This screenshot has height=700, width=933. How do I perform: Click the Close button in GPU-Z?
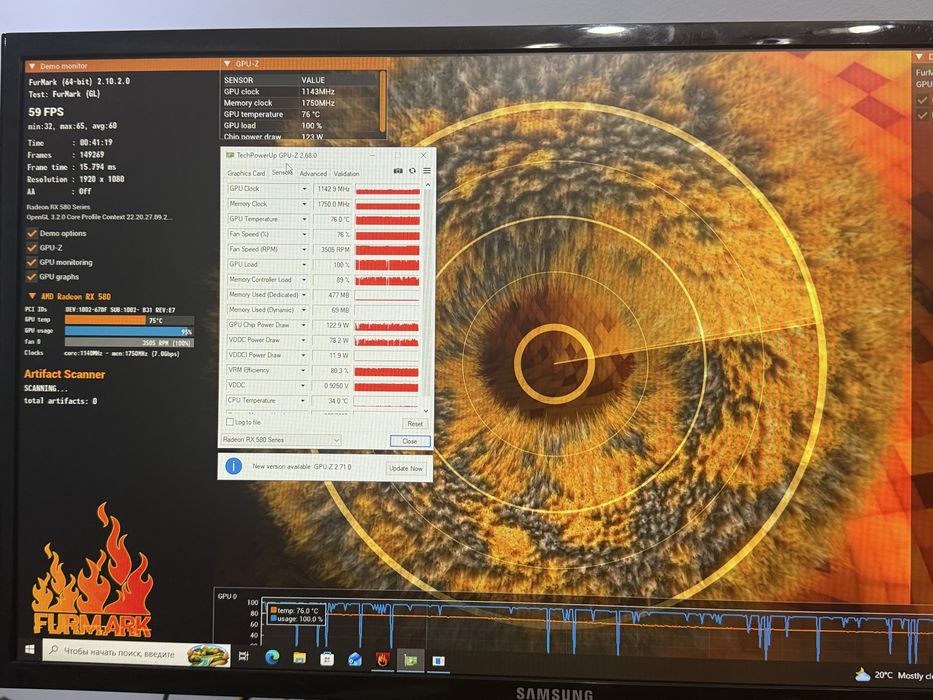[x=409, y=441]
